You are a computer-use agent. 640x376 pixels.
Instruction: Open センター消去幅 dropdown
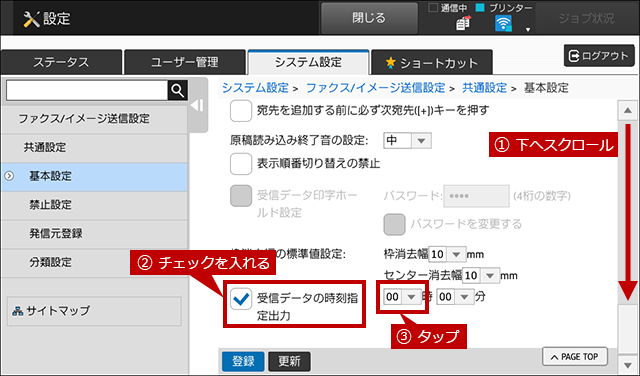[481, 276]
